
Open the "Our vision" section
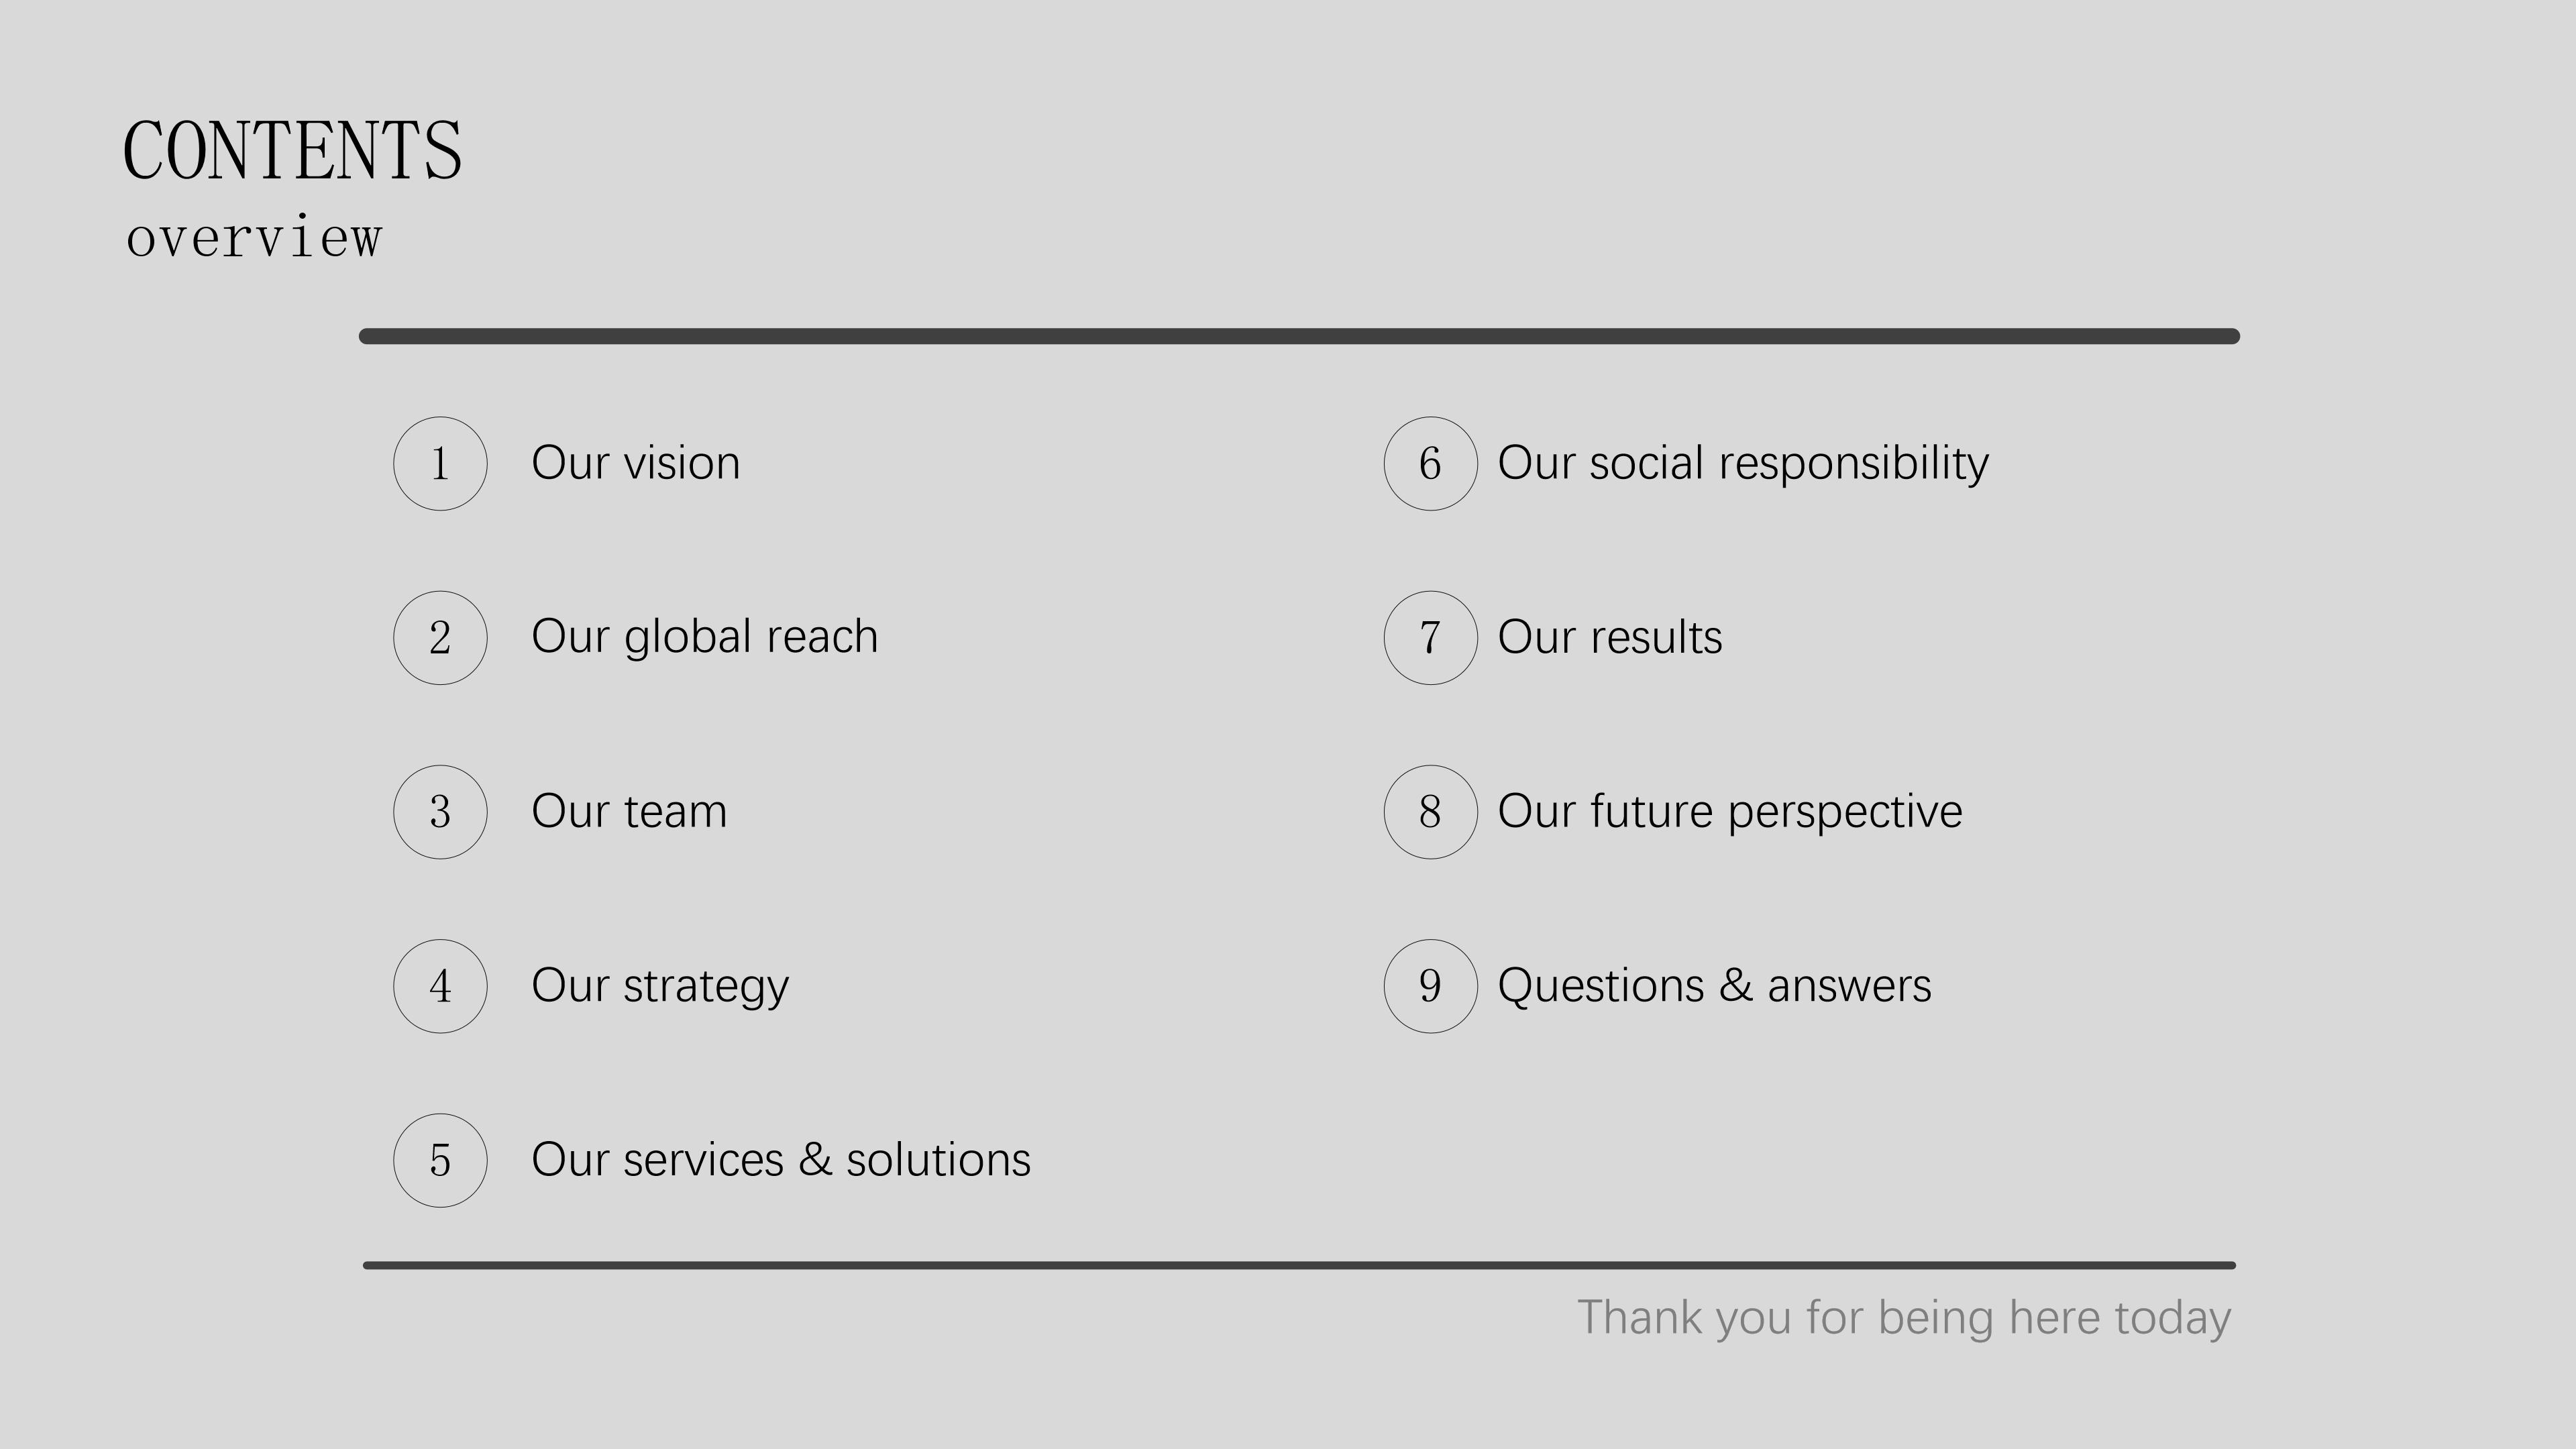tap(636, 463)
